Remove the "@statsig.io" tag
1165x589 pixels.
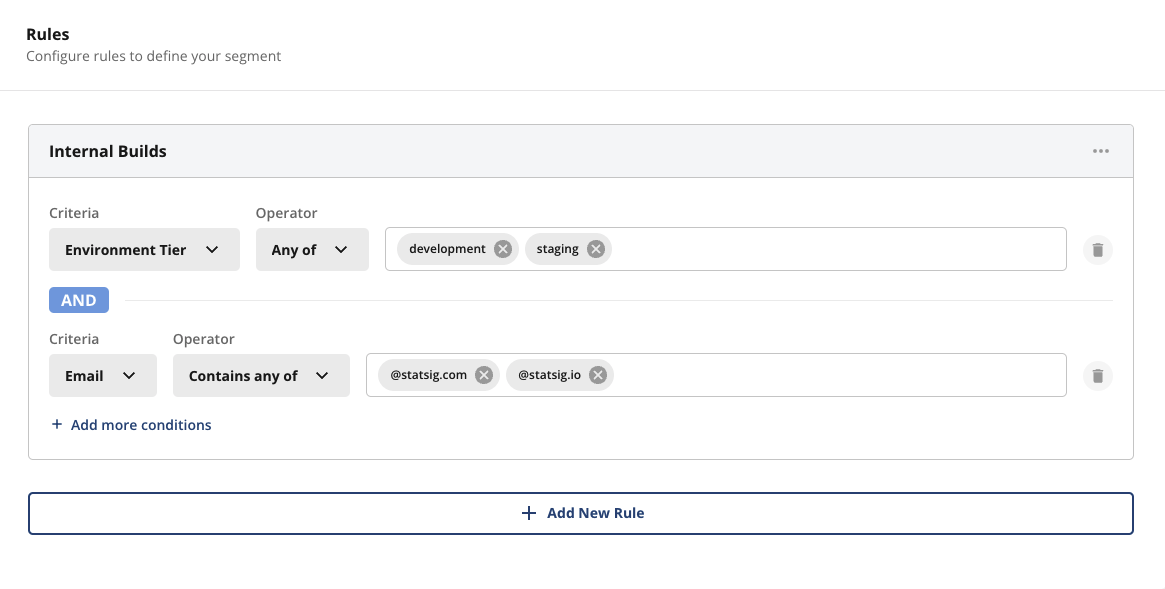[597, 375]
